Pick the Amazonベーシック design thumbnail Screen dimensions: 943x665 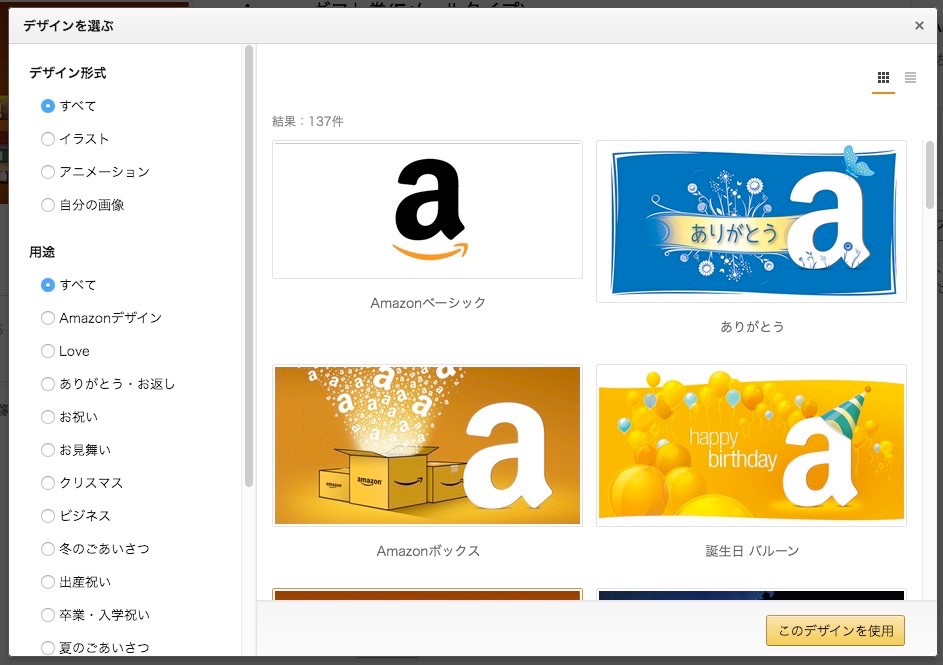click(427, 210)
